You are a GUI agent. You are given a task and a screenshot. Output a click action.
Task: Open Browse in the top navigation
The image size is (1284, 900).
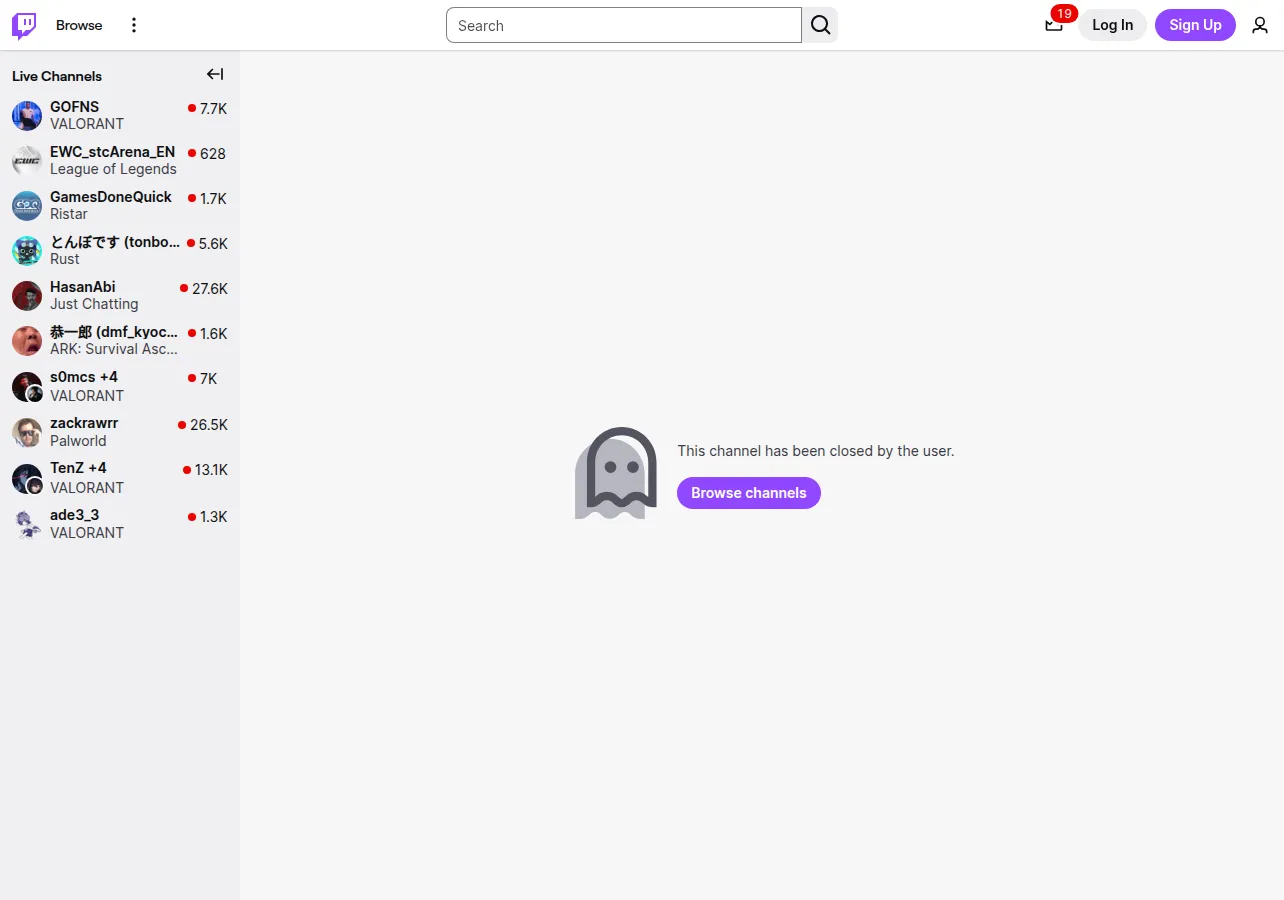tap(79, 25)
